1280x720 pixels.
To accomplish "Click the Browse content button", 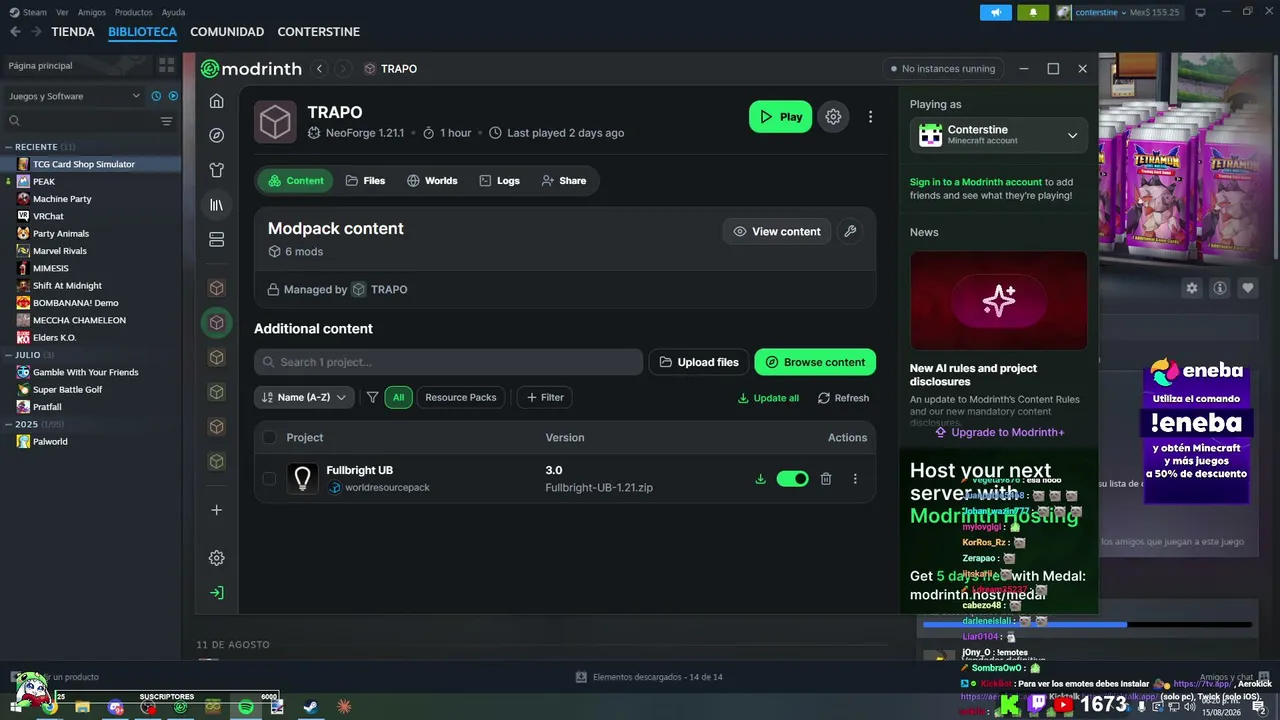I will (x=815, y=362).
